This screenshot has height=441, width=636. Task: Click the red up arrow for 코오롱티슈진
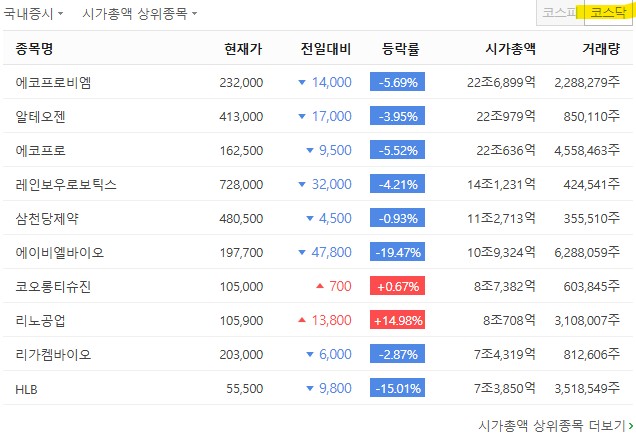point(320,287)
